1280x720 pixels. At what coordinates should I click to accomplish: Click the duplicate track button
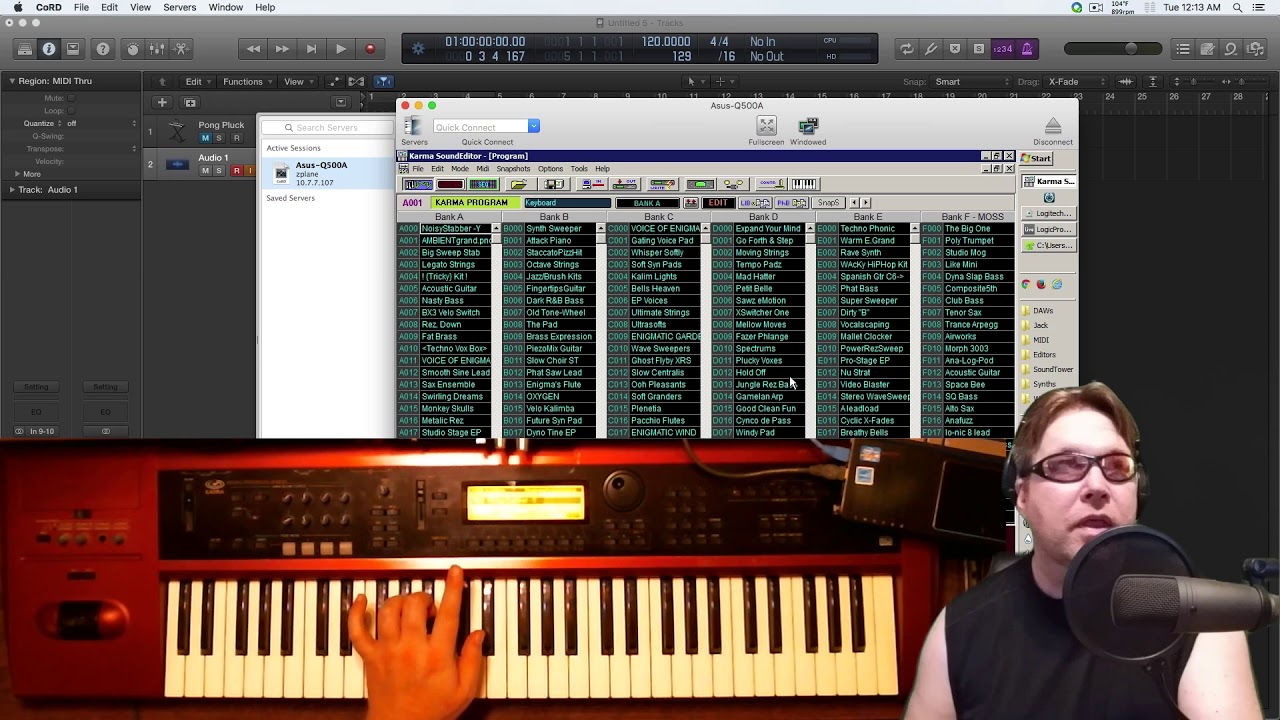tap(190, 102)
